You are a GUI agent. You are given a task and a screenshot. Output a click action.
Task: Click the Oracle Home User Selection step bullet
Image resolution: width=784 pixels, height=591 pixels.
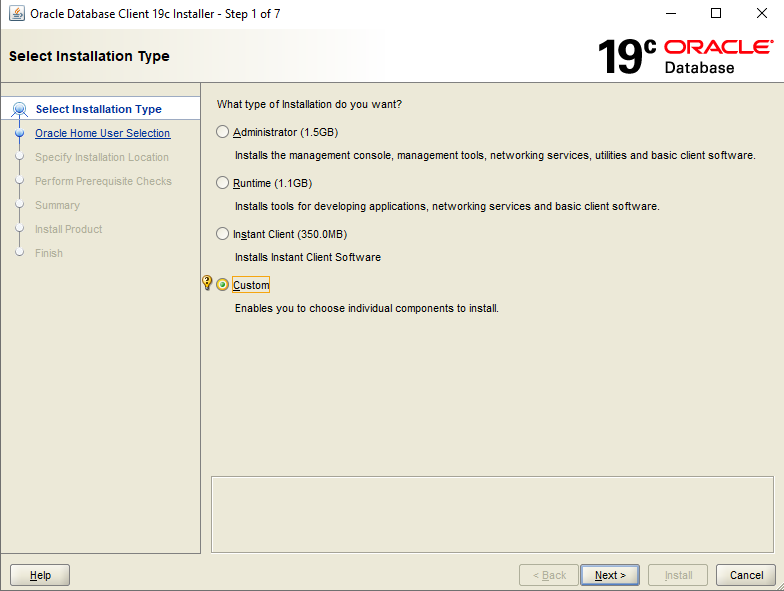[20, 133]
